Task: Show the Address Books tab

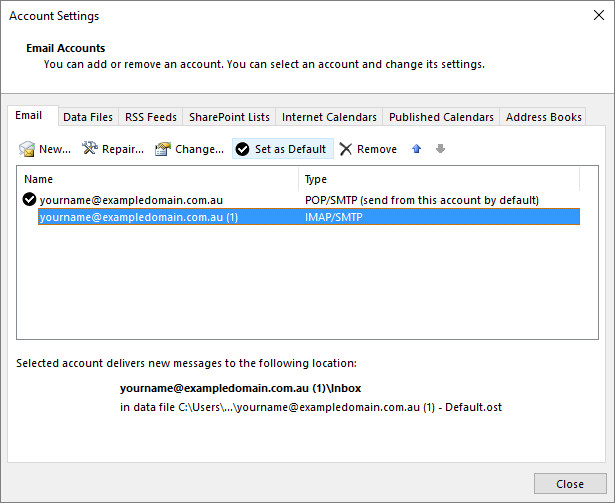Action: [543, 117]
